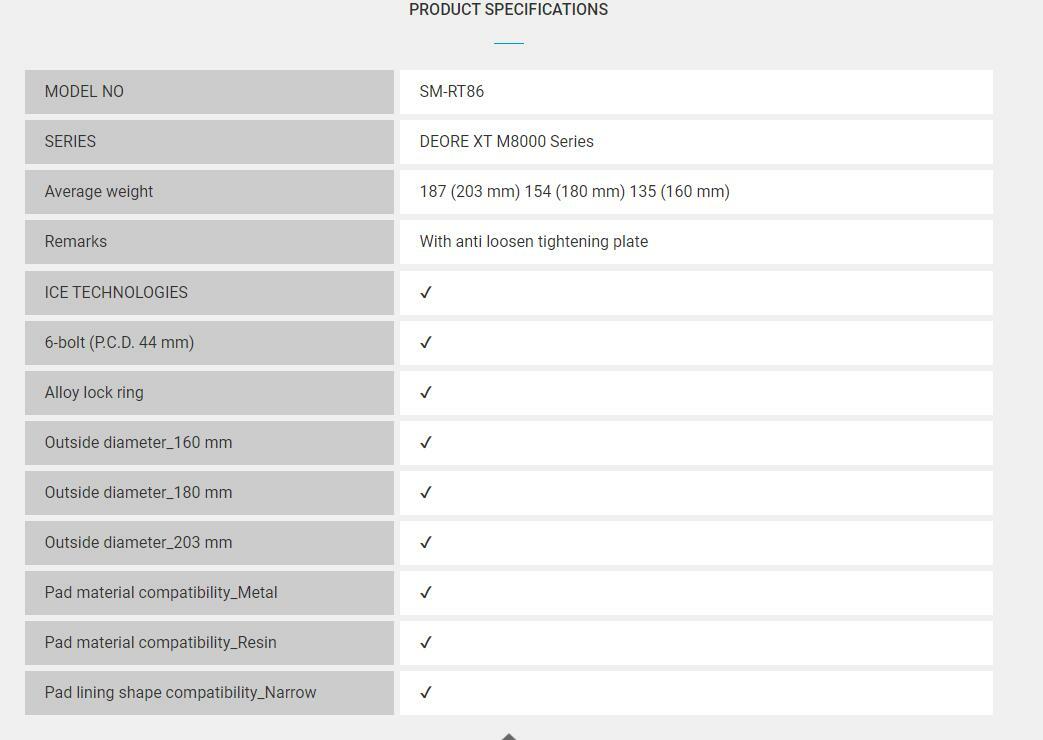The width and height of the screenshot is (1043, 740).
Task: Click the Remarks row label
Action: click(76, 242)
